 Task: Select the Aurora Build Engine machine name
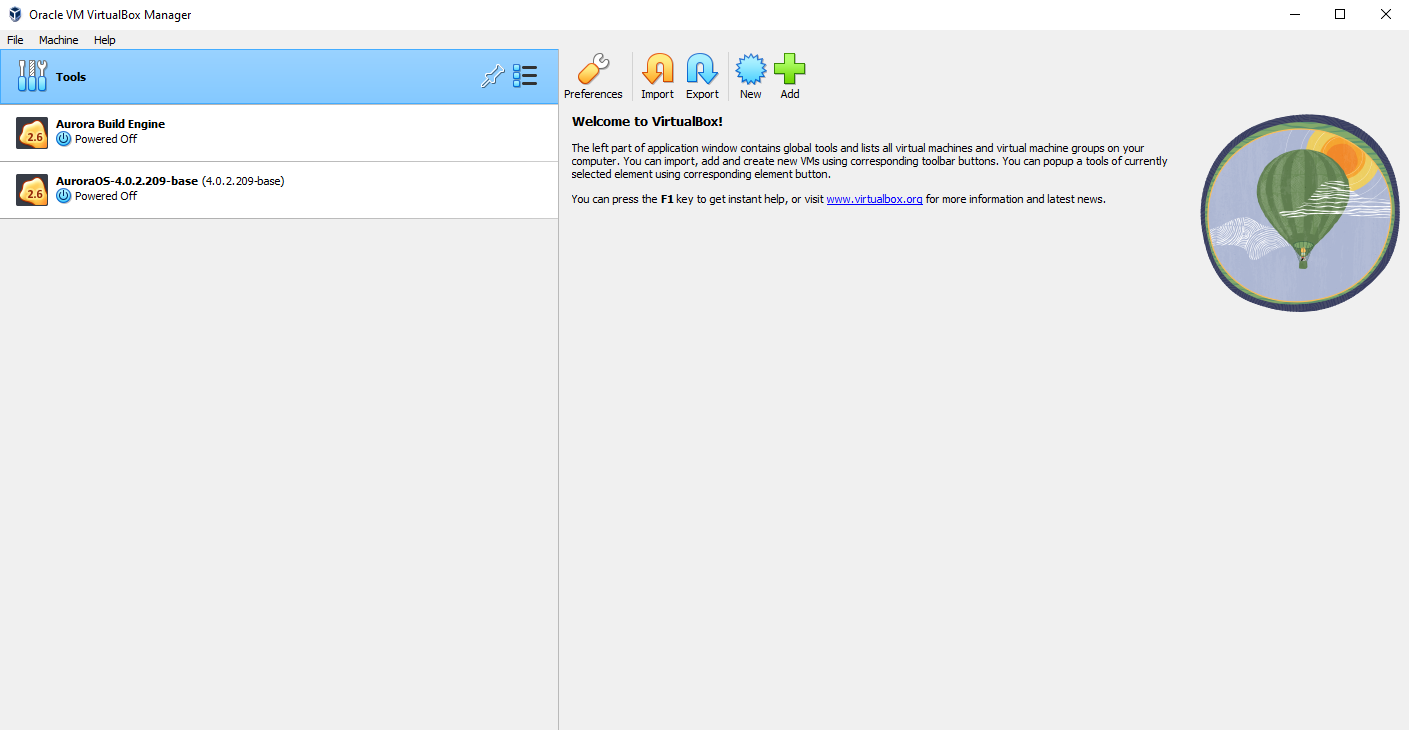[110, 124]
